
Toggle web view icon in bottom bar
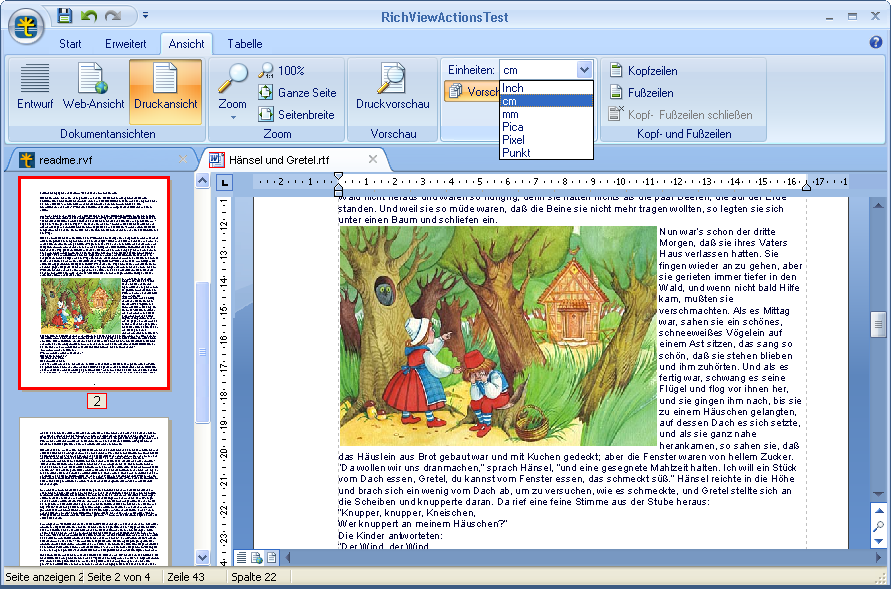[256, 557]
